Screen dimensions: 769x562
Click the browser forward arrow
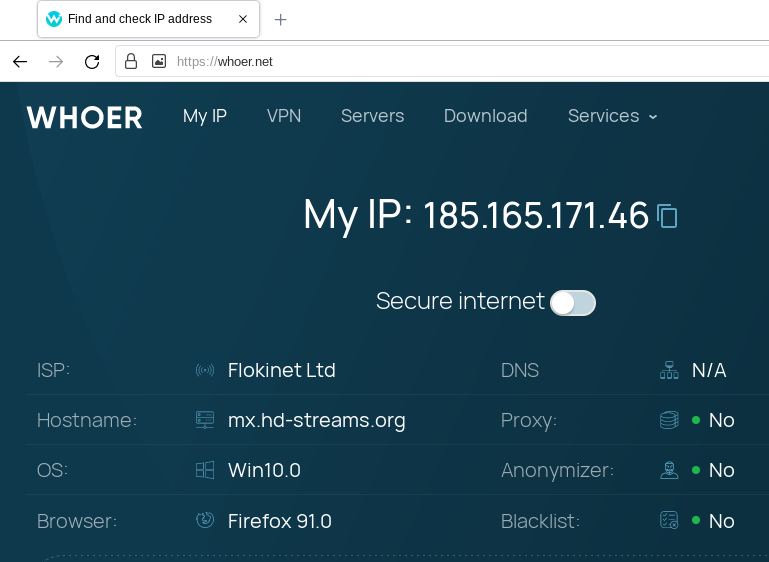(56, 62)
